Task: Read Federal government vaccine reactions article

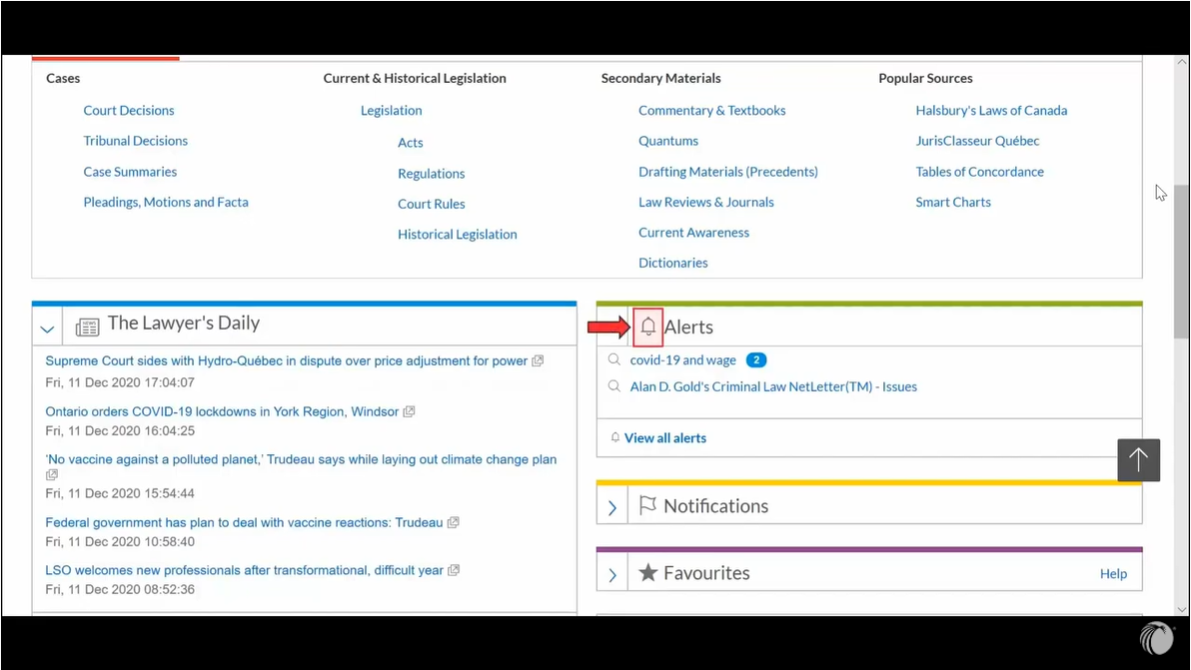Action: (x=244, y=523)
